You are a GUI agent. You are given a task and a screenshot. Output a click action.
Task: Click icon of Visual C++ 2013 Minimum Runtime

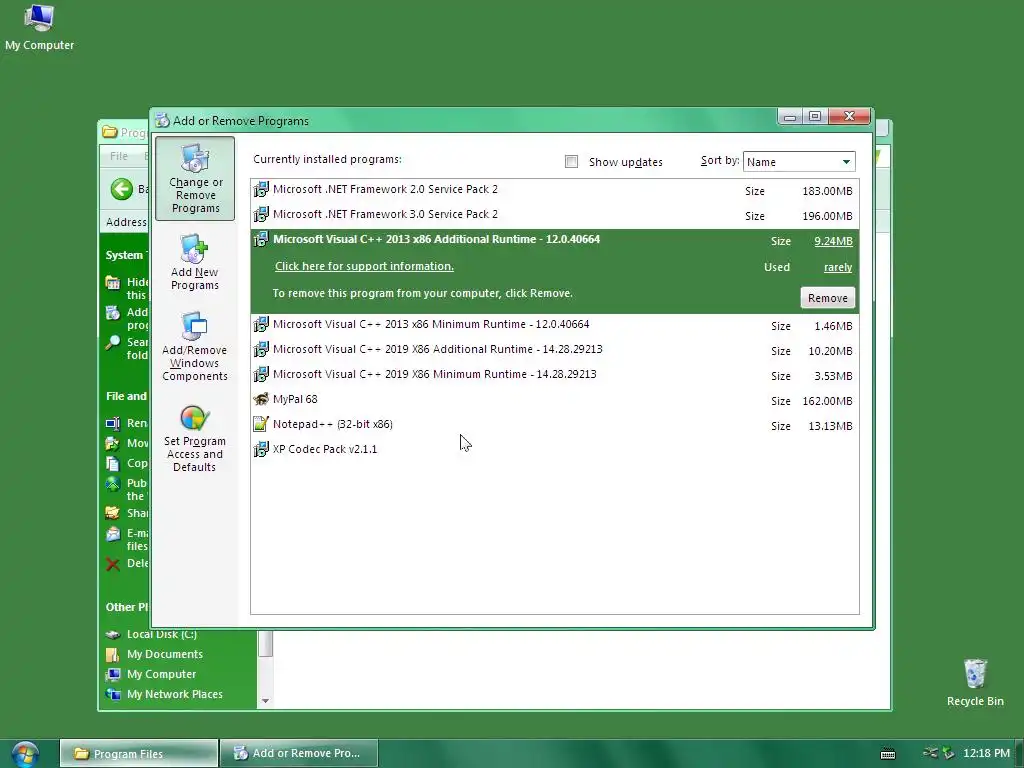point(261,325)
